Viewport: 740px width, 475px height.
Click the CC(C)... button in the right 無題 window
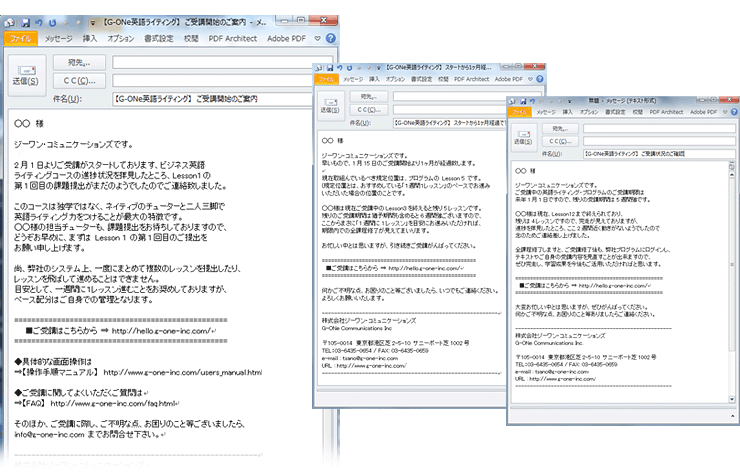[561, 141]
